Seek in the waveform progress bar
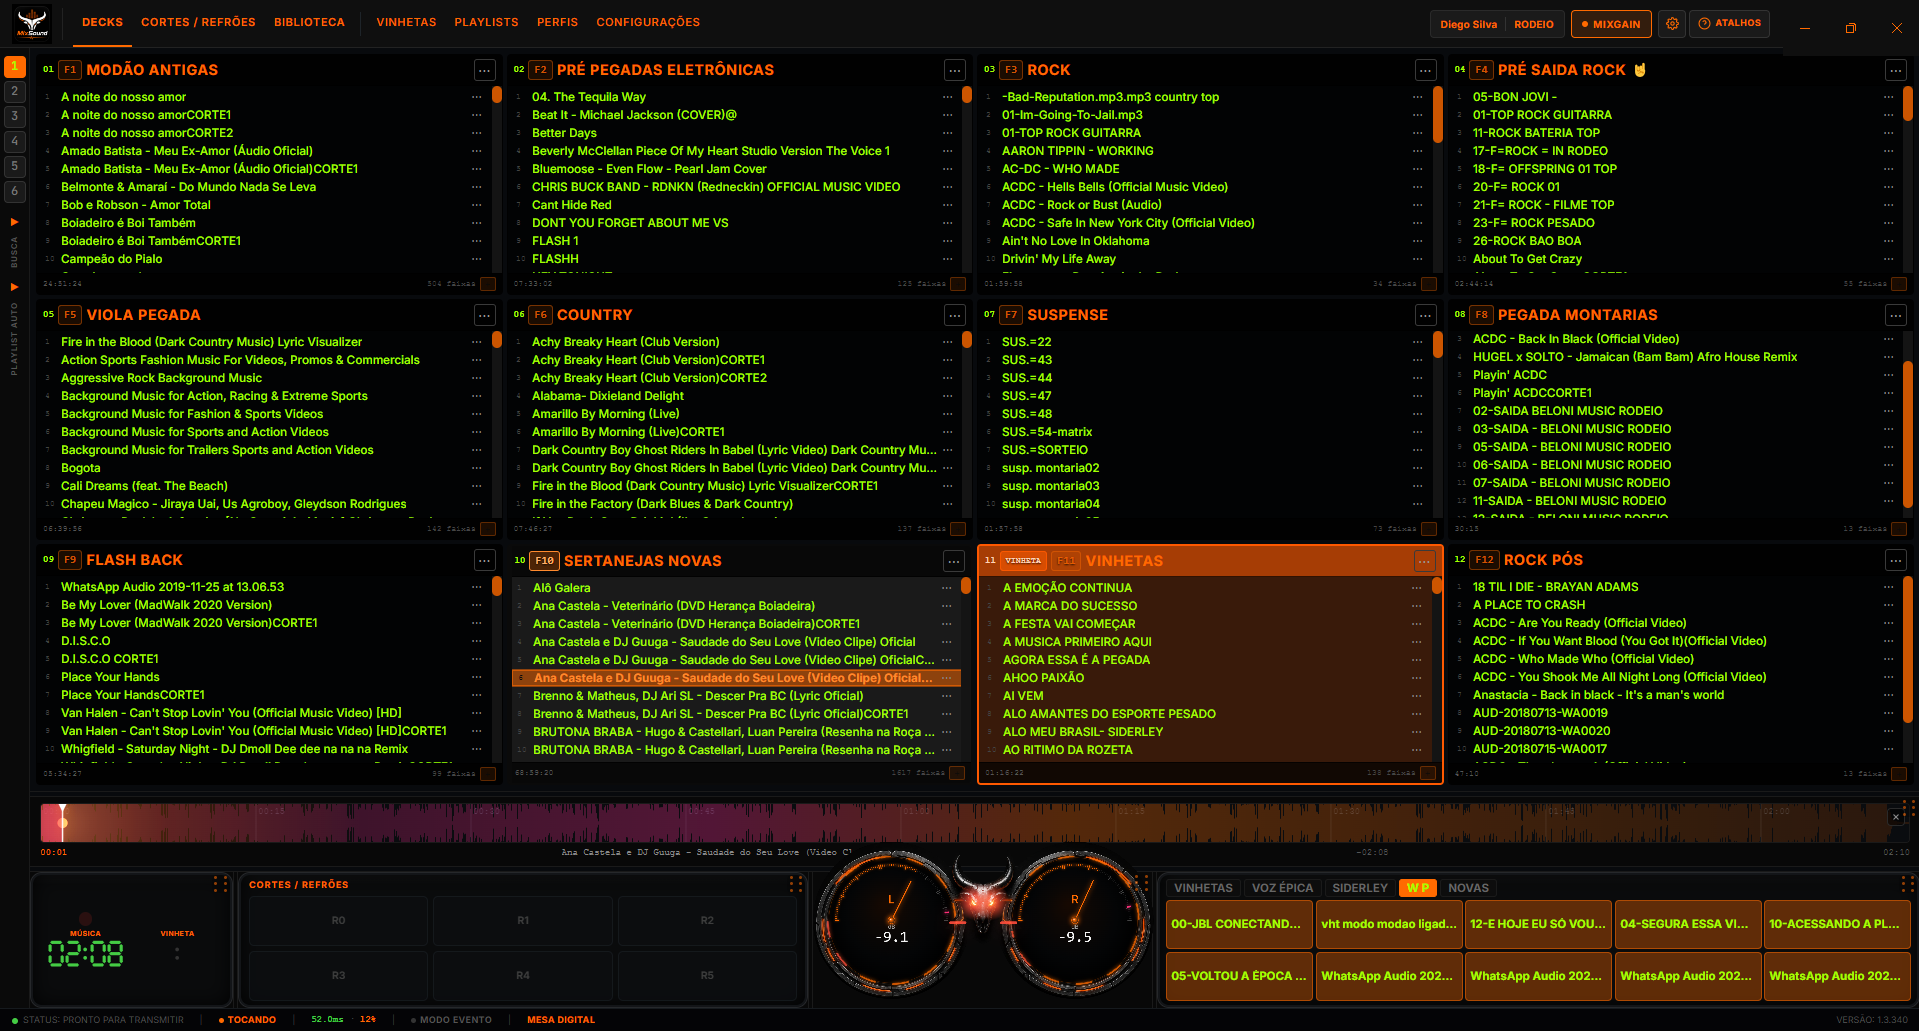 click(975, 823)
